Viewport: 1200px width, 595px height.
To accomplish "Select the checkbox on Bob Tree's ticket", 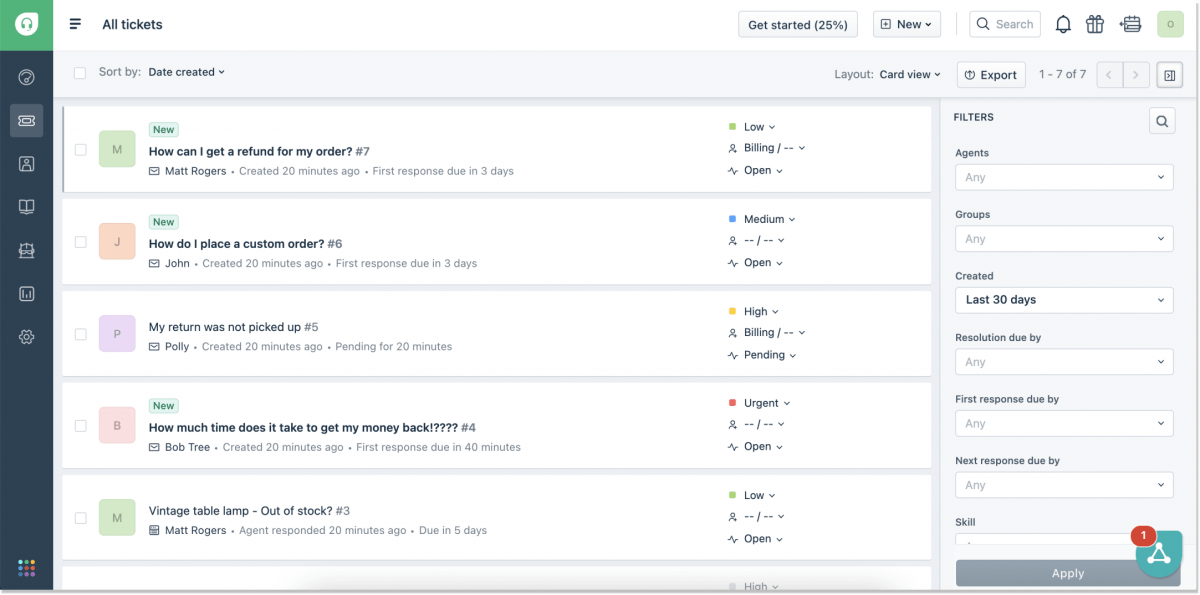I will pyautogui.click(x=80, y=425).
